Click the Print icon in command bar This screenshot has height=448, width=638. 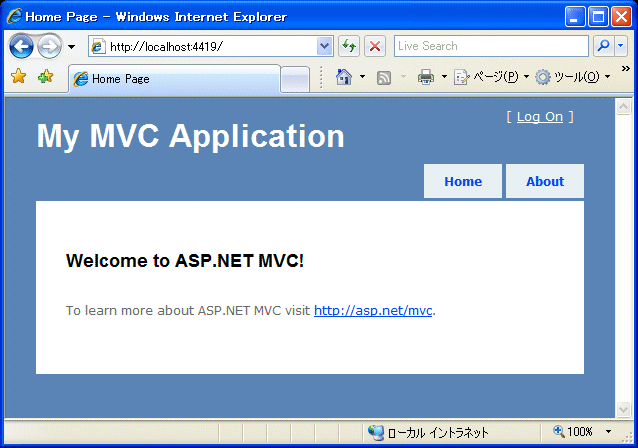pos(425,77)
